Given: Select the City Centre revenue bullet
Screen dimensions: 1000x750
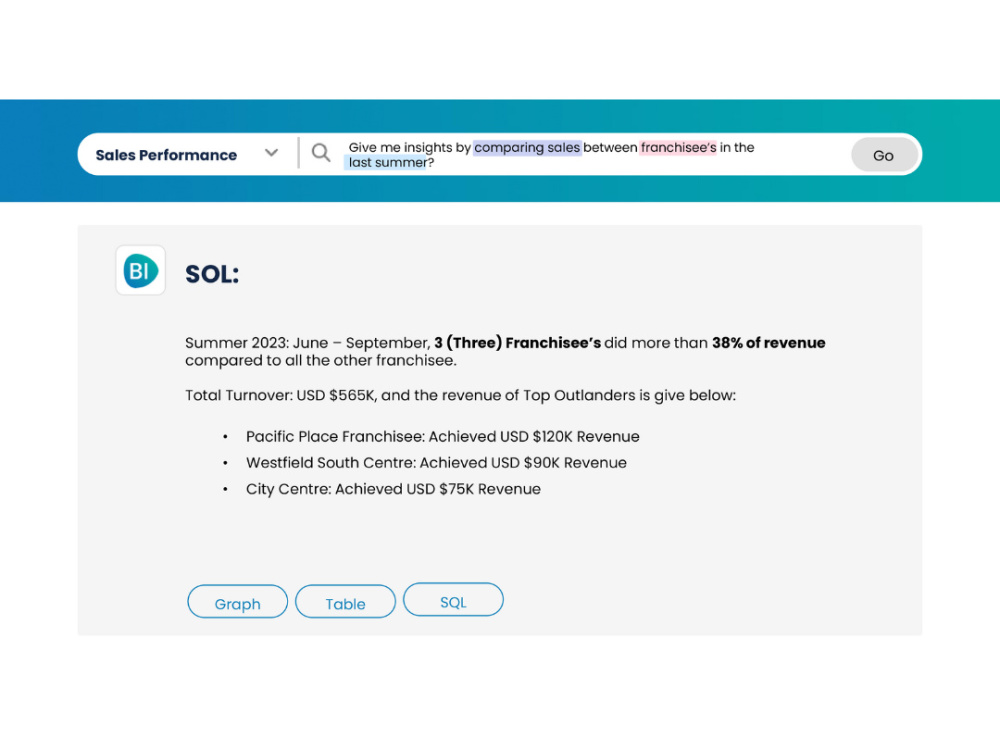Looking at the screenshot, I should [x=393, y=489].
